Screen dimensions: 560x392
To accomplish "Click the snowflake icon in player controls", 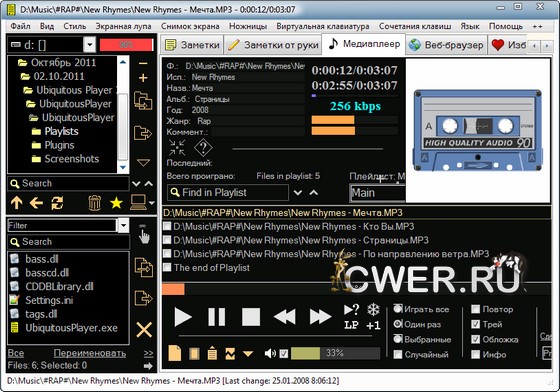I will (373, 310).
